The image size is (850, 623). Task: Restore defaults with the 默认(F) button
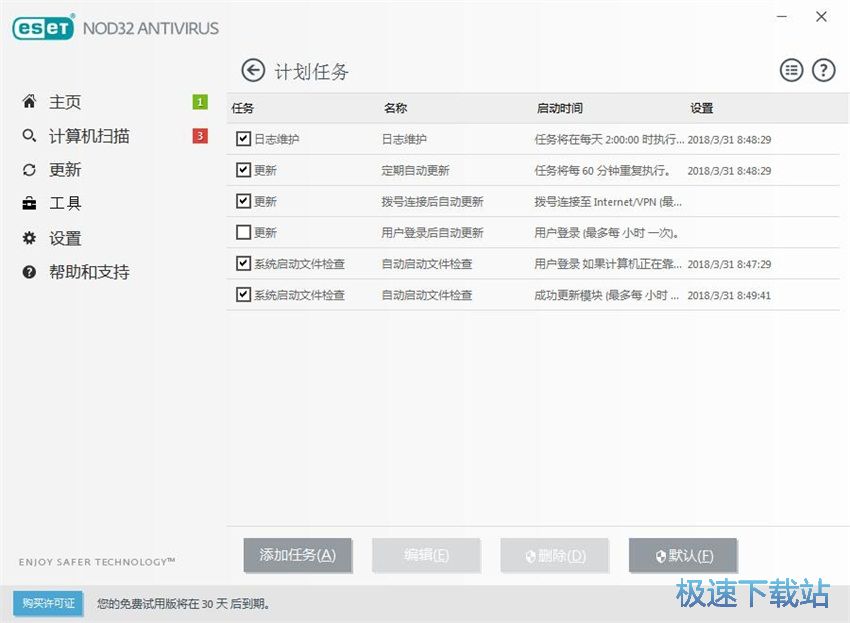683,555
